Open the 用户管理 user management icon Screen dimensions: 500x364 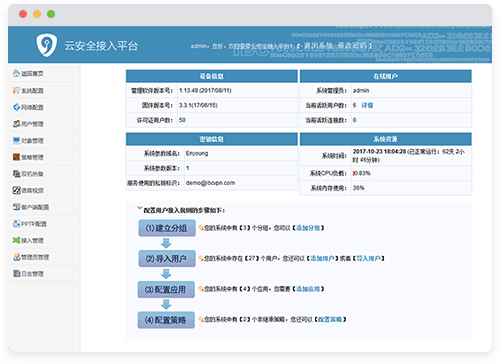(16, 124)
